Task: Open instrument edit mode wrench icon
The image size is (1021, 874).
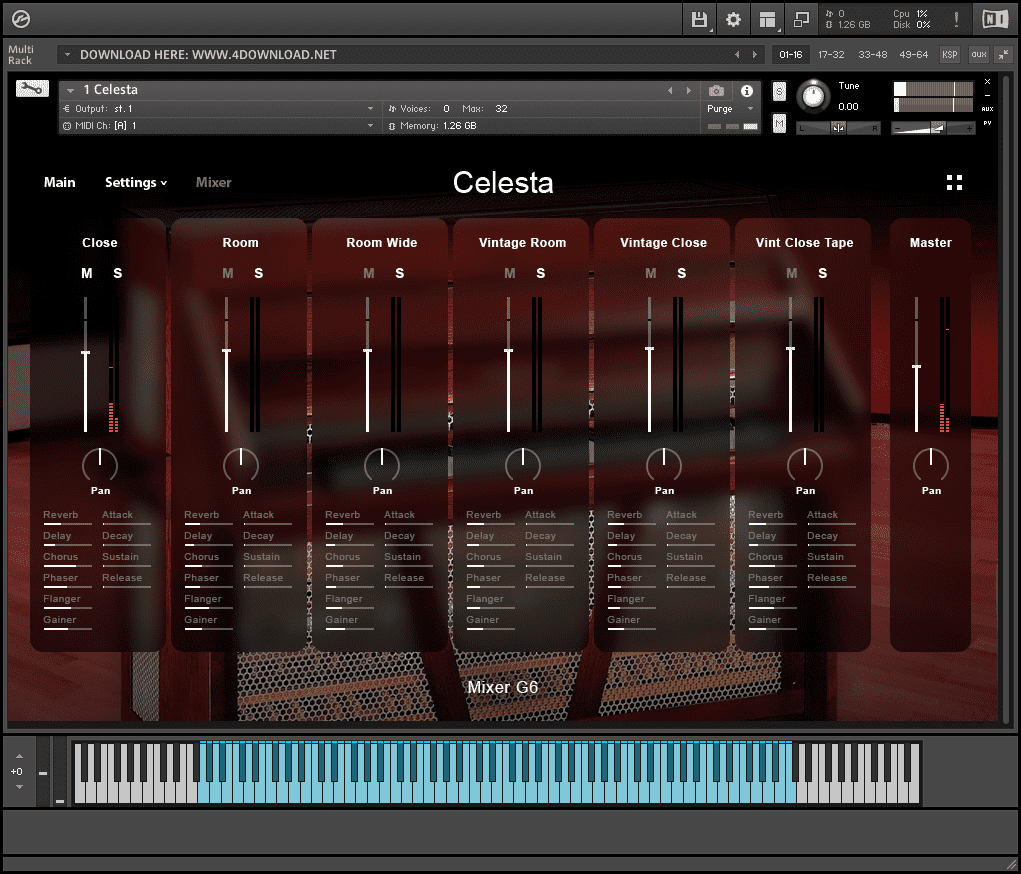Action: 32,89
